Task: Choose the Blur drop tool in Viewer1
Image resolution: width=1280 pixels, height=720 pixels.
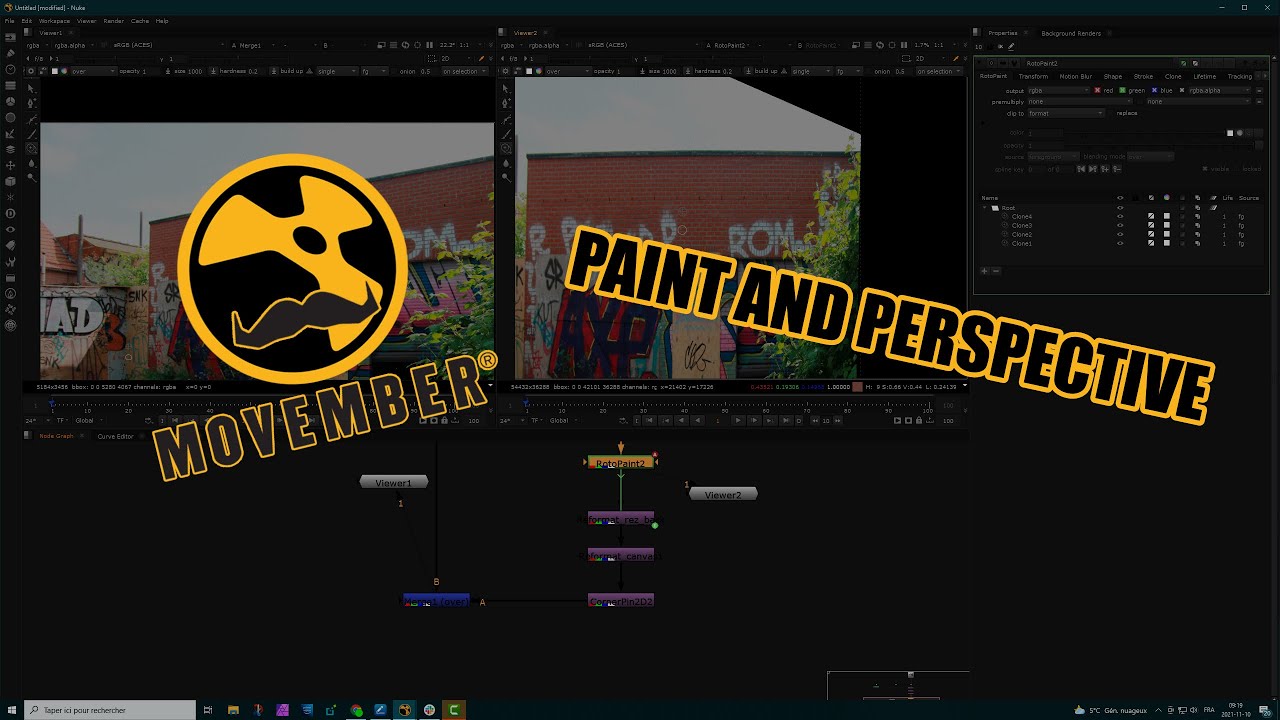Action: click(31, 163)
